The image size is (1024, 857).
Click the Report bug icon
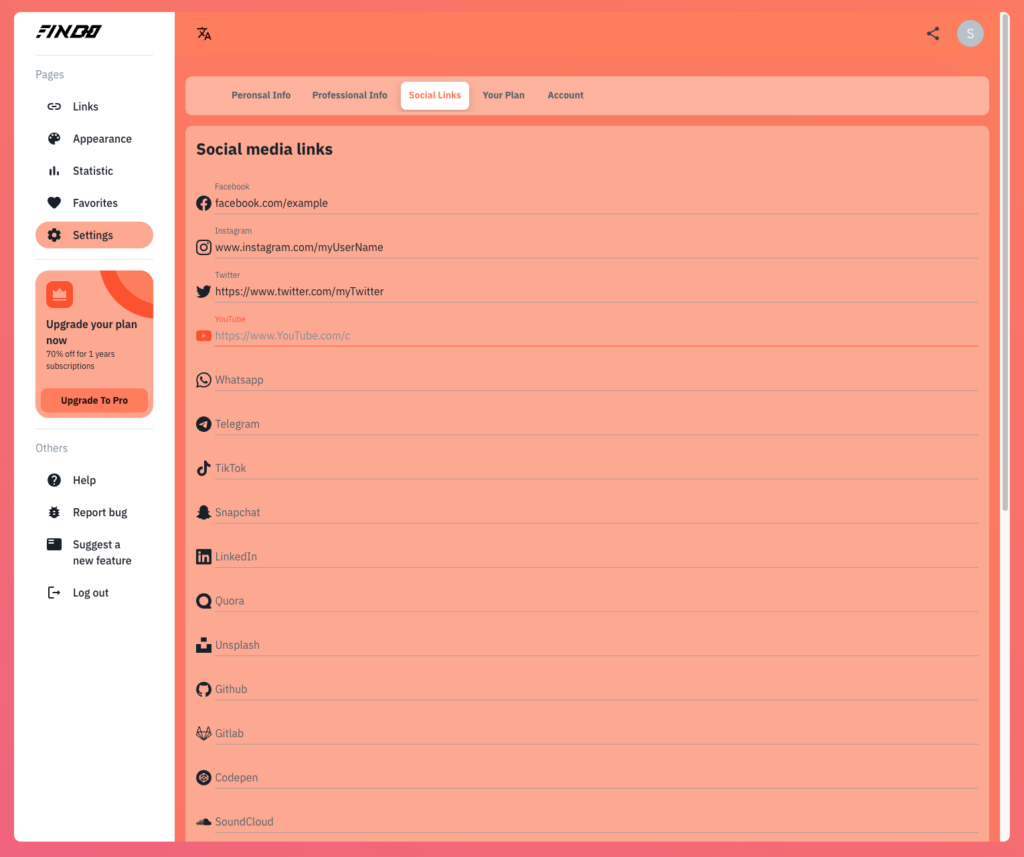pyautogui.click(x=54, y=512)
